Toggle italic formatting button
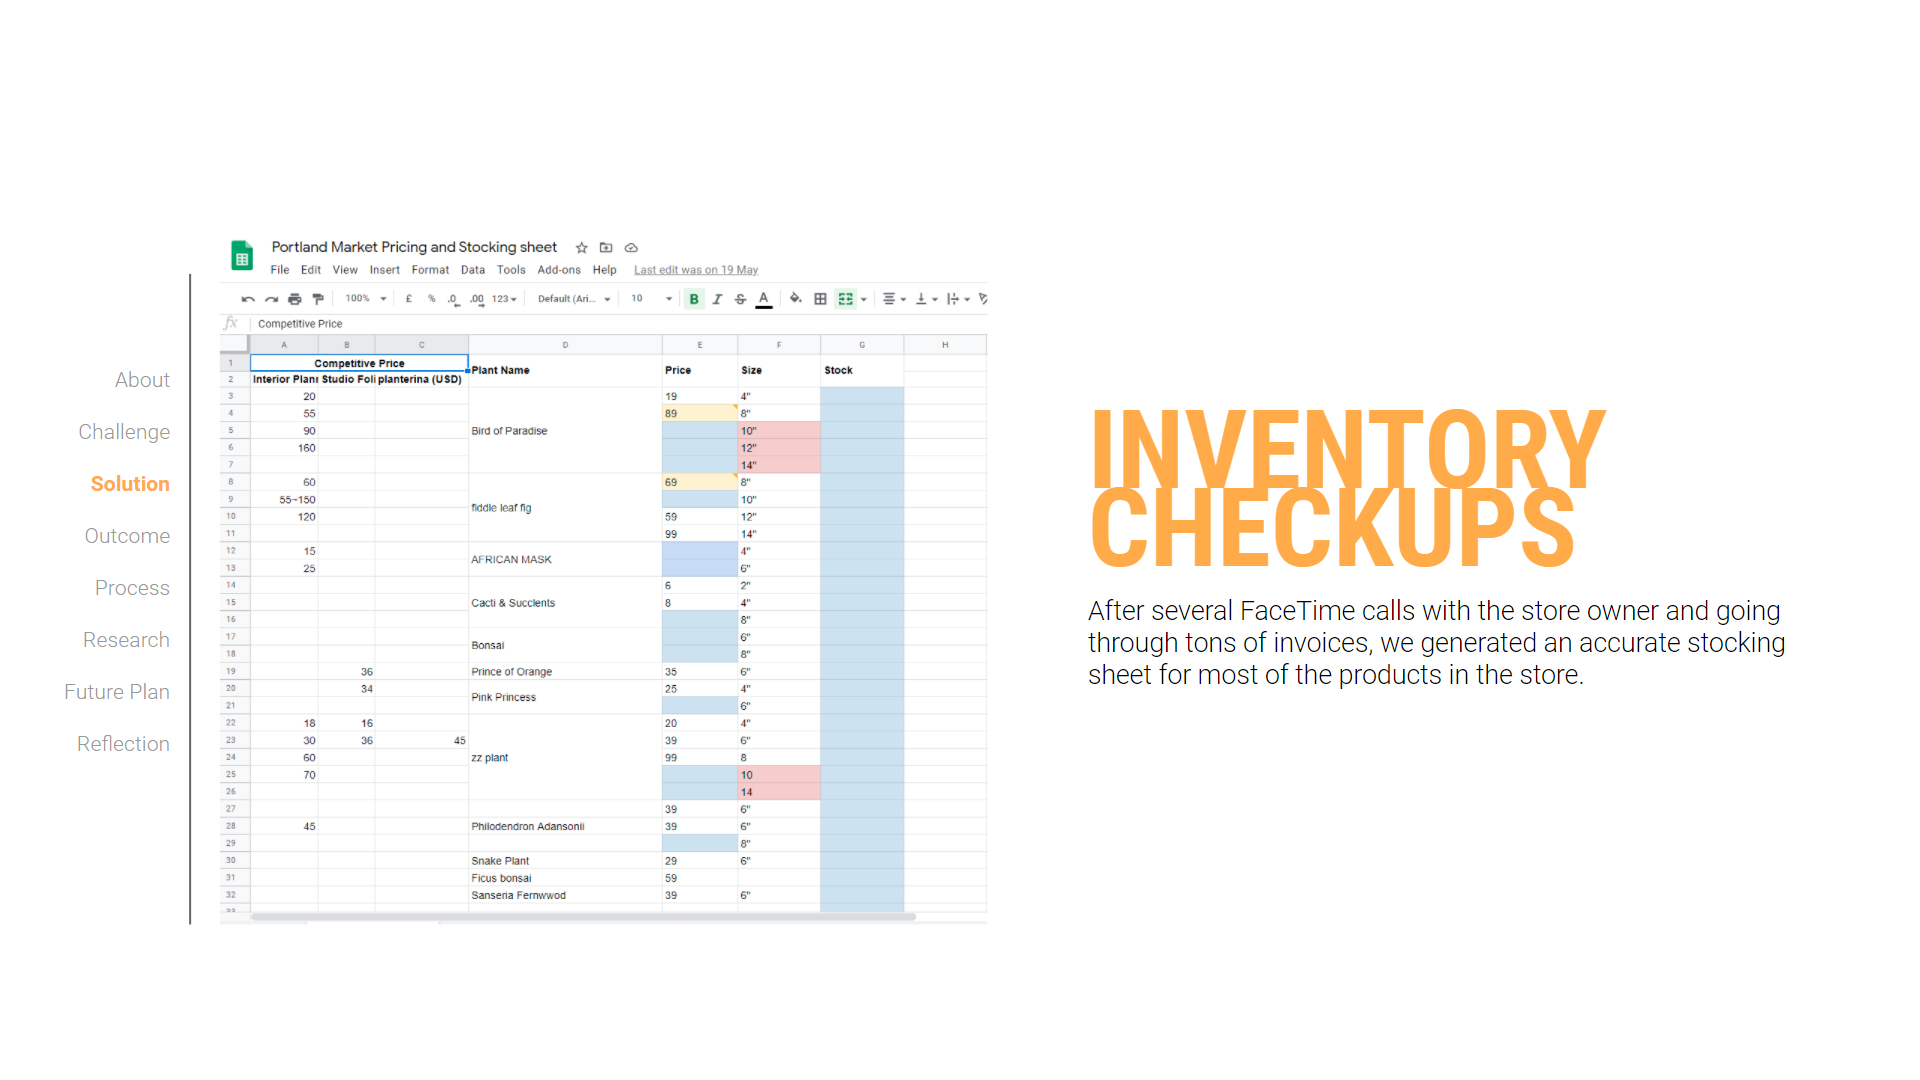Viewport: 1920px width, 1080px height. tap(717, 299)
